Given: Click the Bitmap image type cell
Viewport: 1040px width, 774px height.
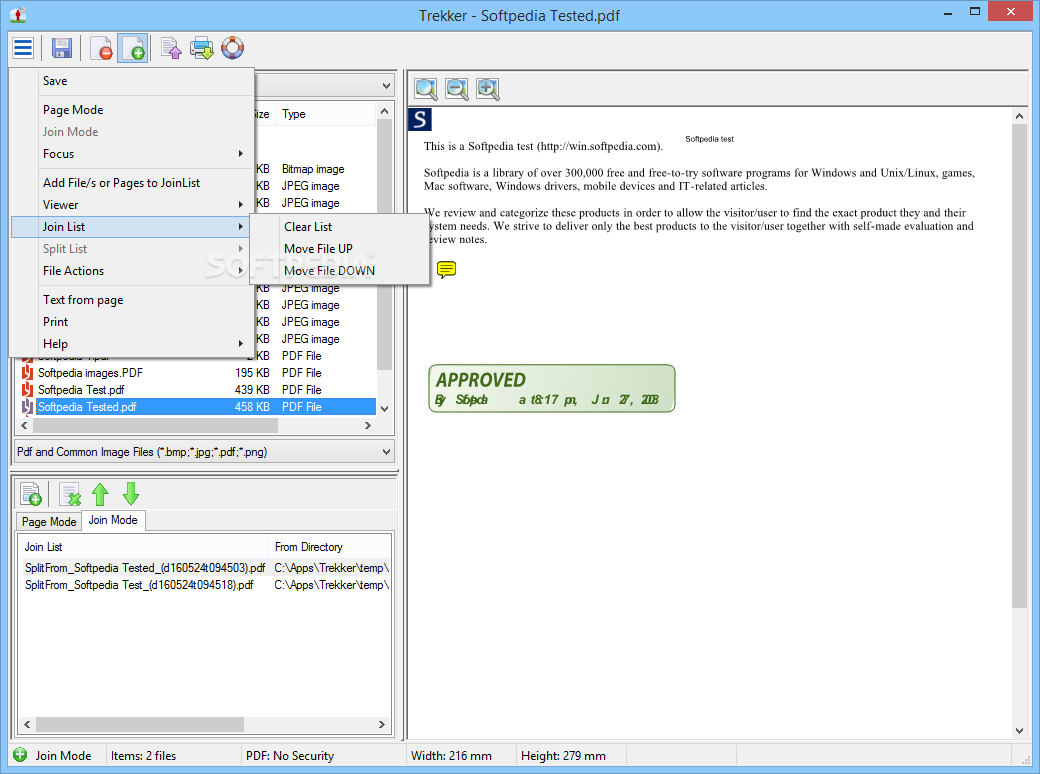Looking at the screenshot, I should [x=313, y=169].
